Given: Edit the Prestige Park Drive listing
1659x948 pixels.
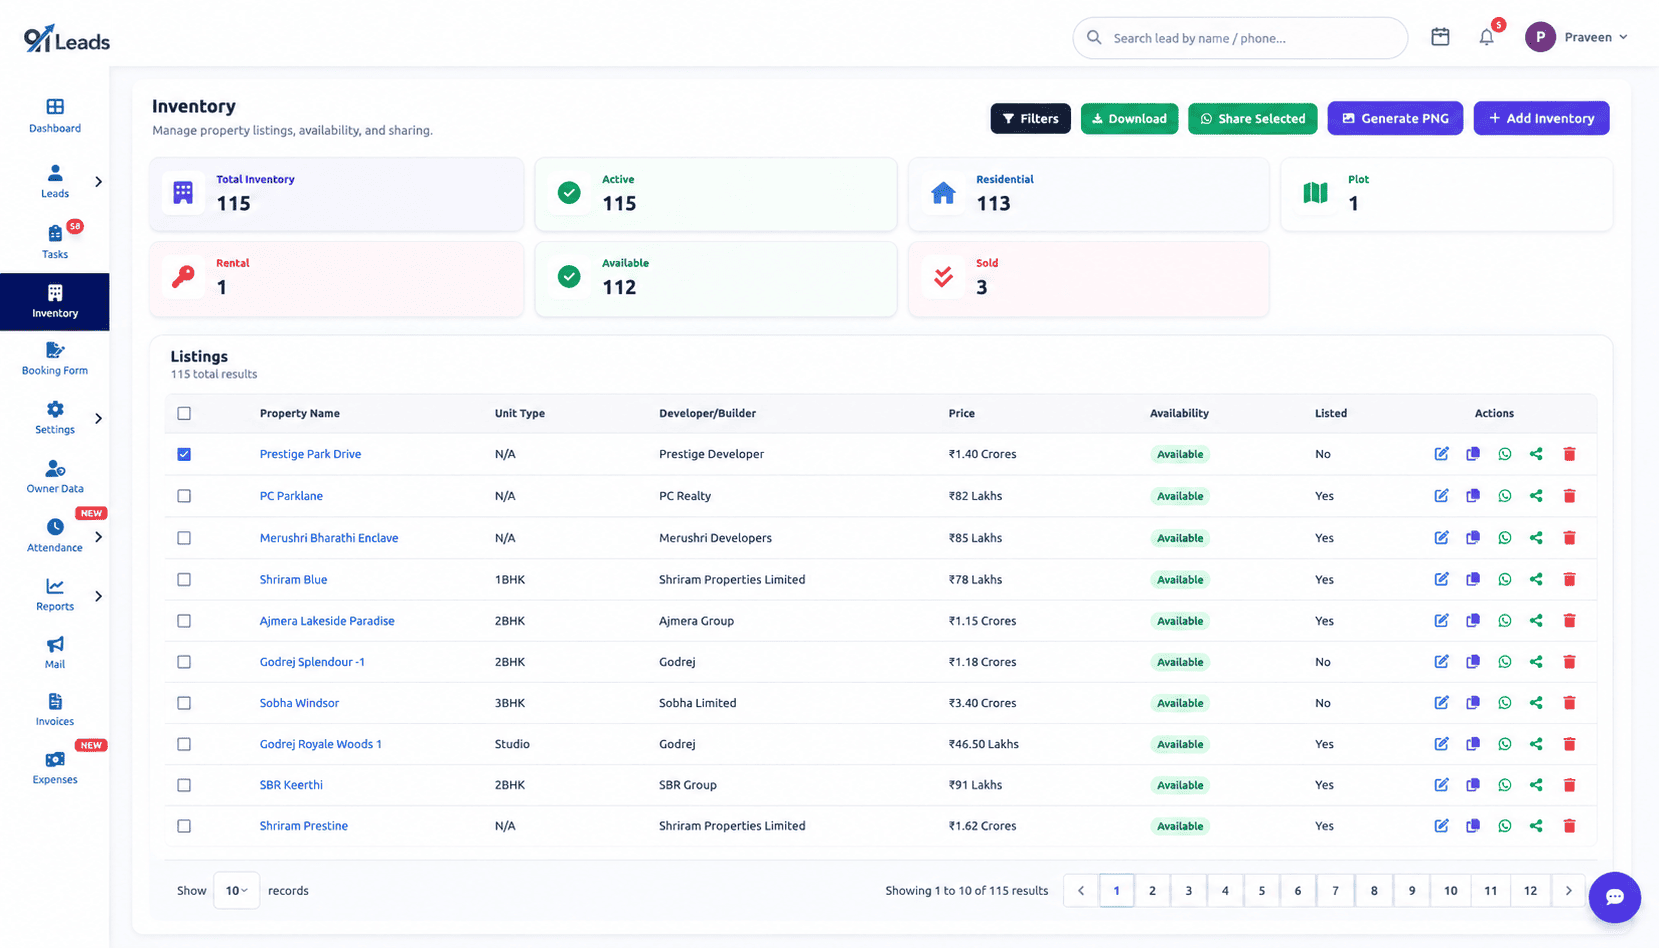Looking at the screenshot, I should pos(1441,454).
